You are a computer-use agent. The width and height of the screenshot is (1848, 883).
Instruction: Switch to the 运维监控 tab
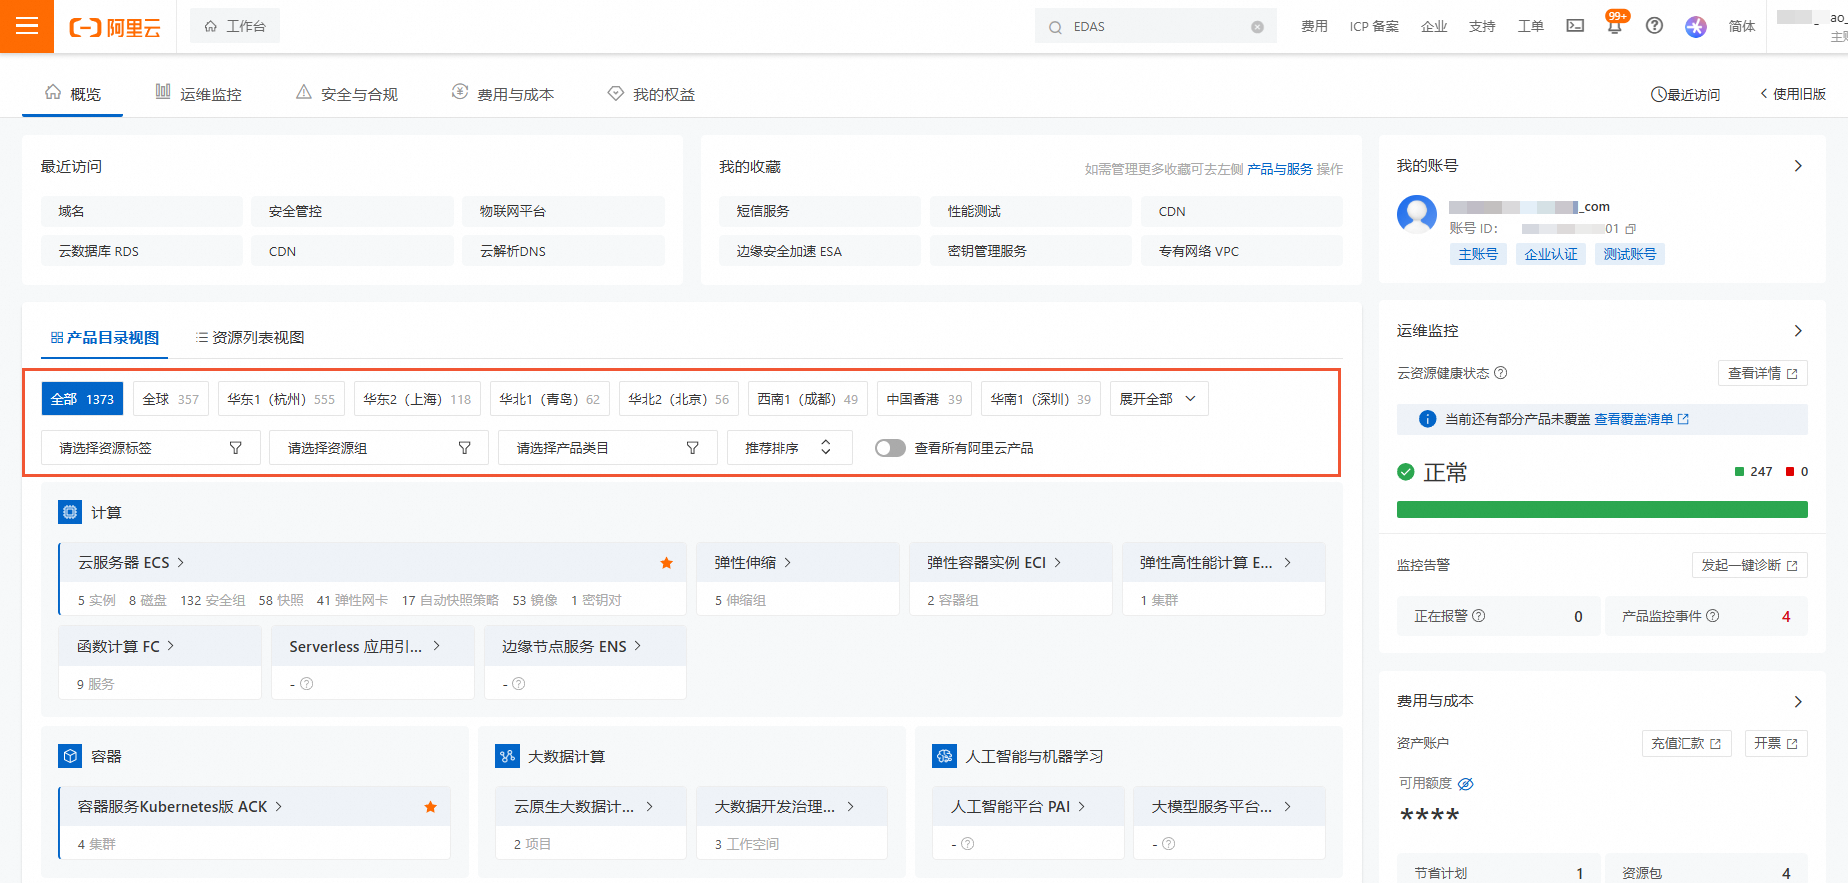tap(198, 94)
